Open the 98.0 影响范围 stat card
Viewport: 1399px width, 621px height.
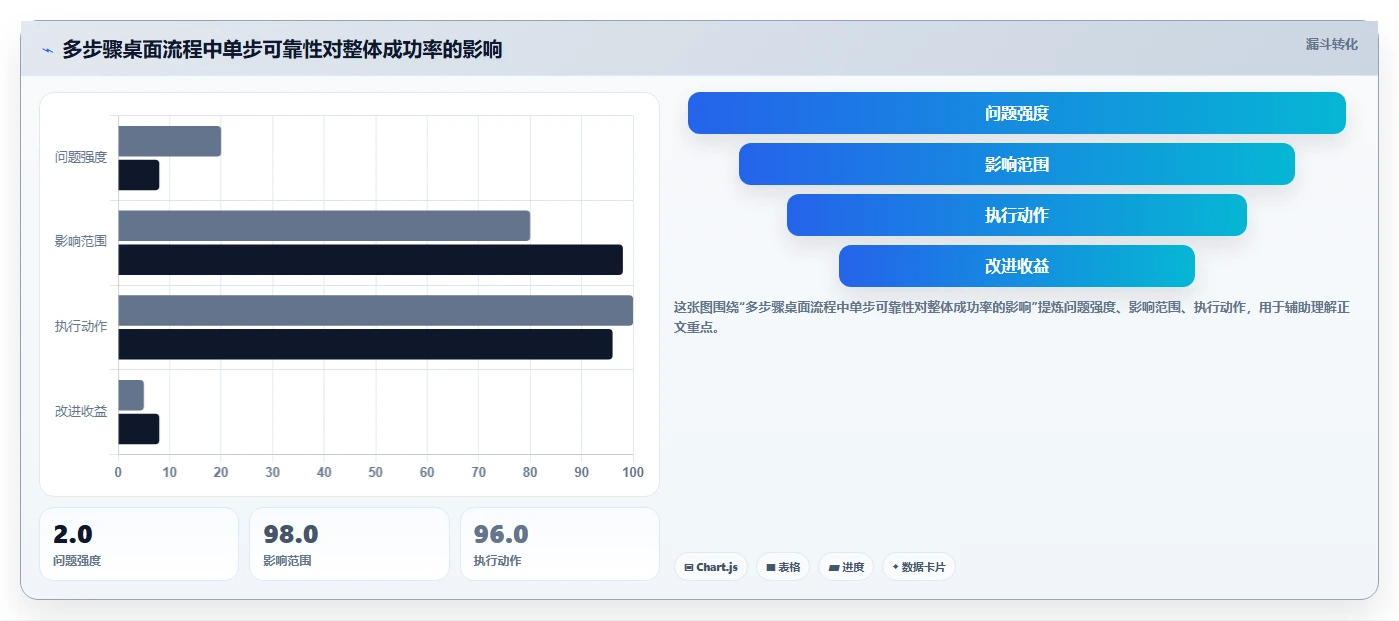(349, 544)
